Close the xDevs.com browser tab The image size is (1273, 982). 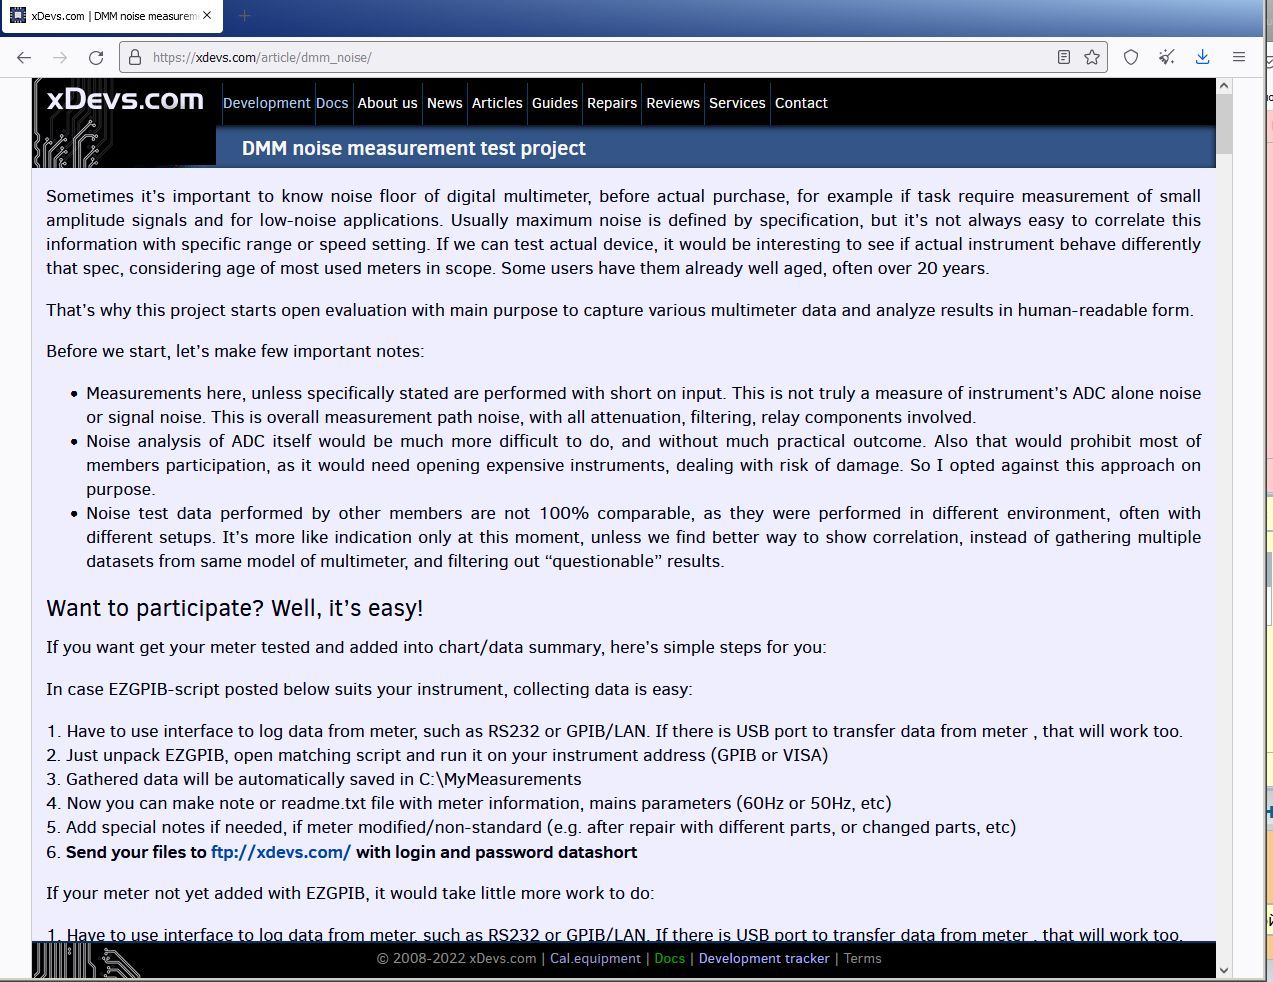[x=207, y=16]
